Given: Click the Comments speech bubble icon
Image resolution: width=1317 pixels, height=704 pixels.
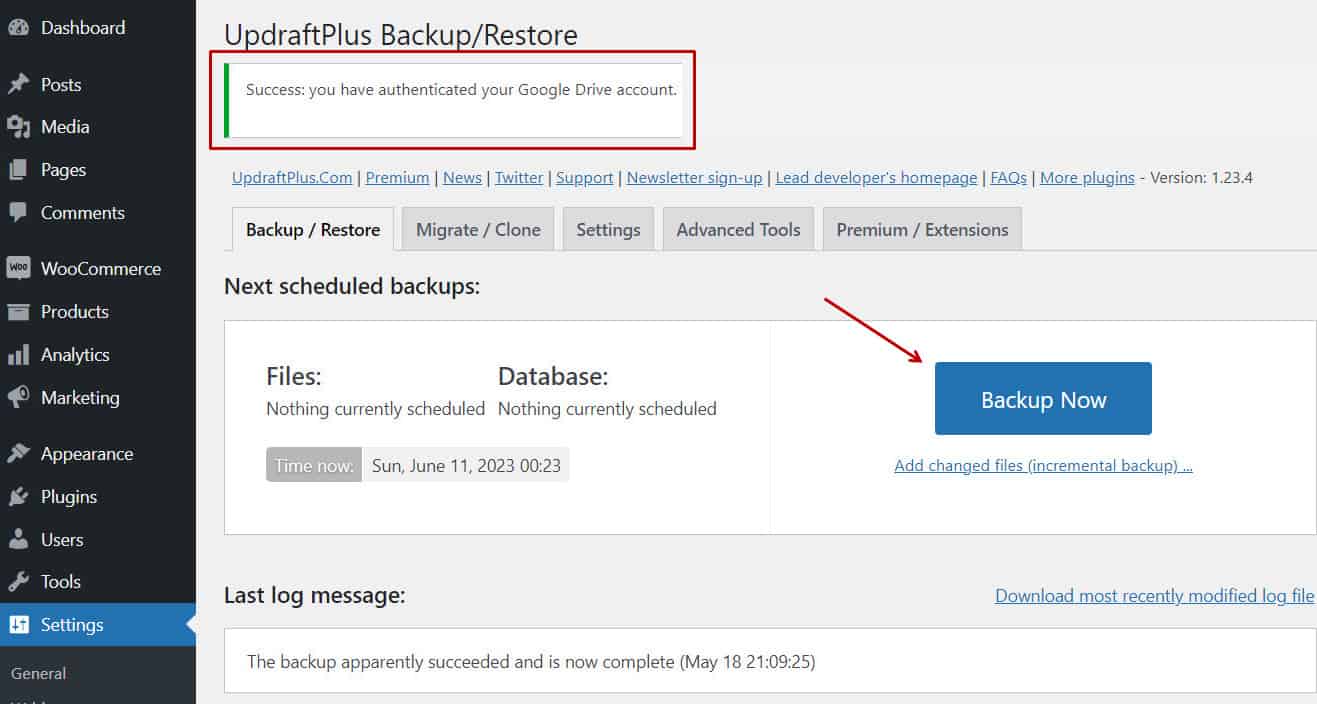Looking at the screenshot, I should (x=18, y=213).
